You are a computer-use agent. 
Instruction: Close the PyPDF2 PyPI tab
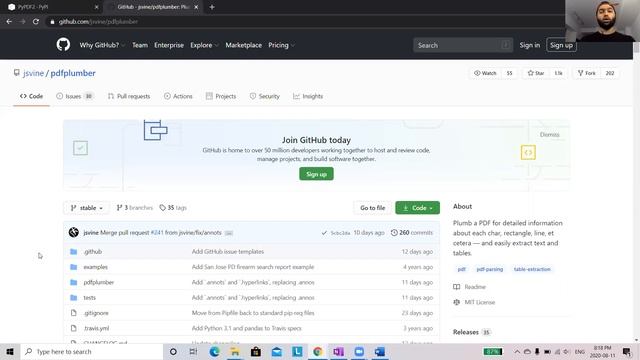pyautogui.click(x=96, y=7)
